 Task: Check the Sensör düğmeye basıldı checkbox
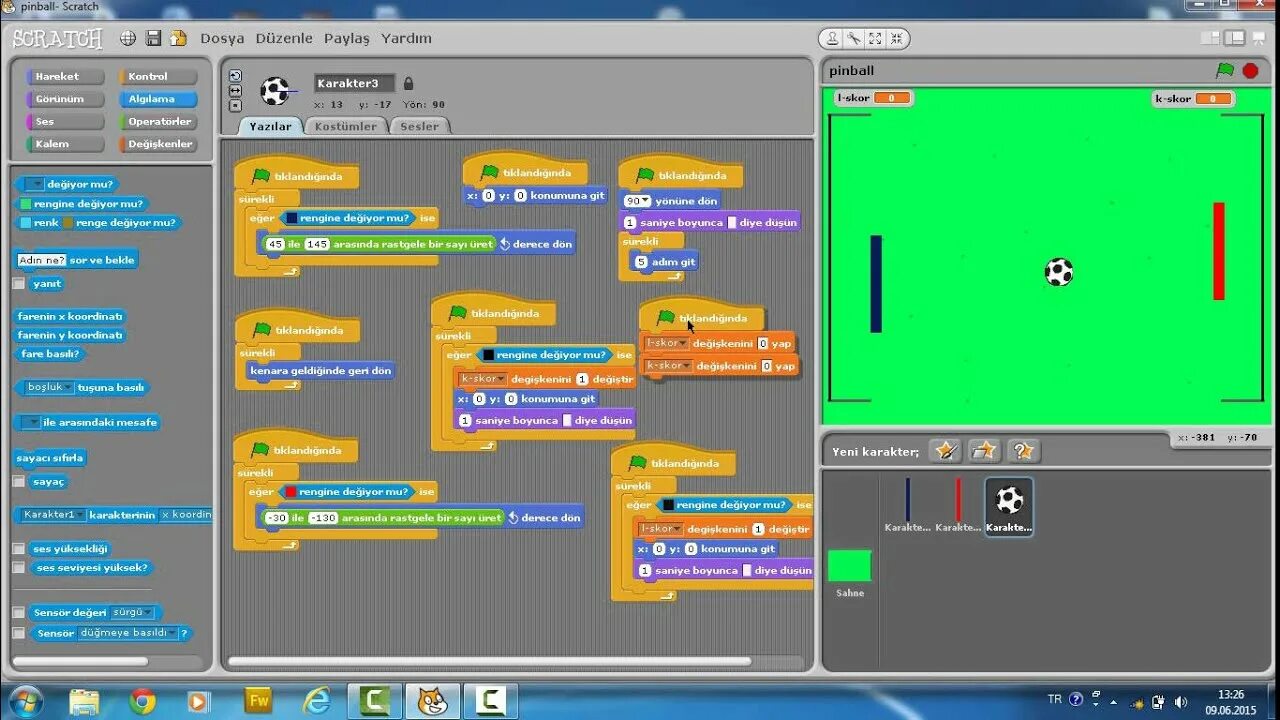[18, 633]
